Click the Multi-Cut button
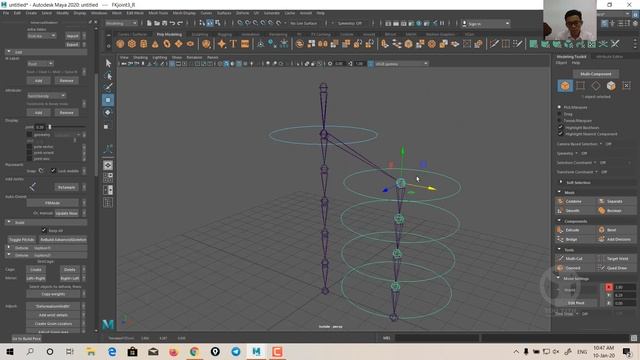This screenshot has height=360, width=640. (x=575, y=259)
